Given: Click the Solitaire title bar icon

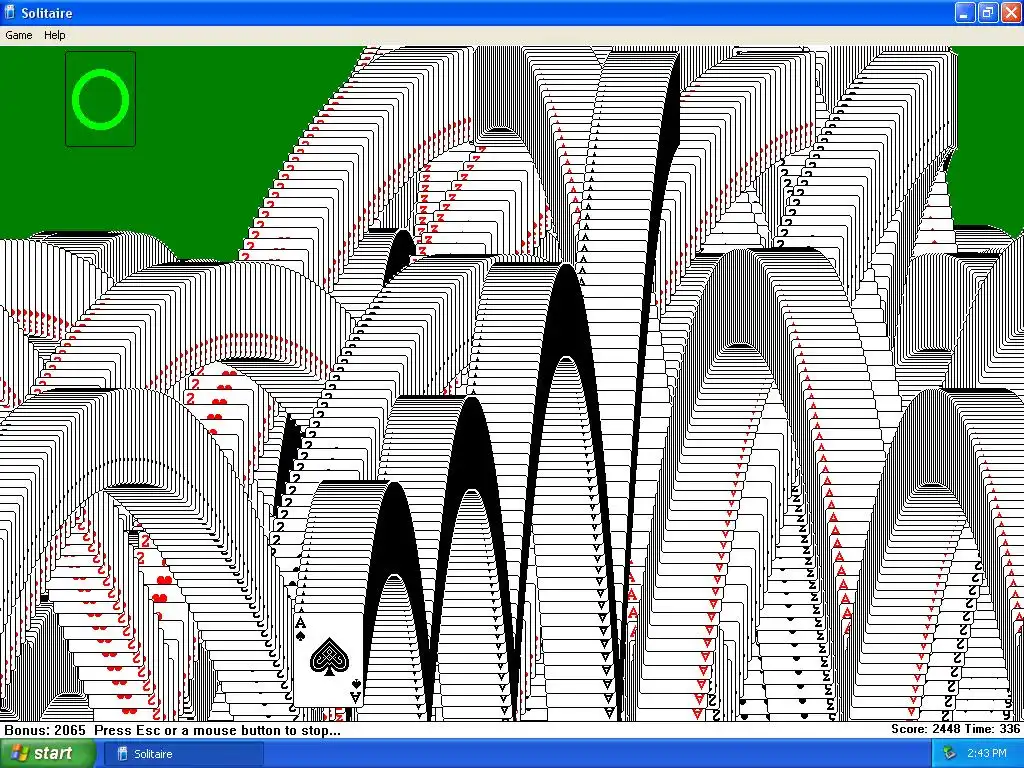Looking at the screenshot, I should point(10,12).
